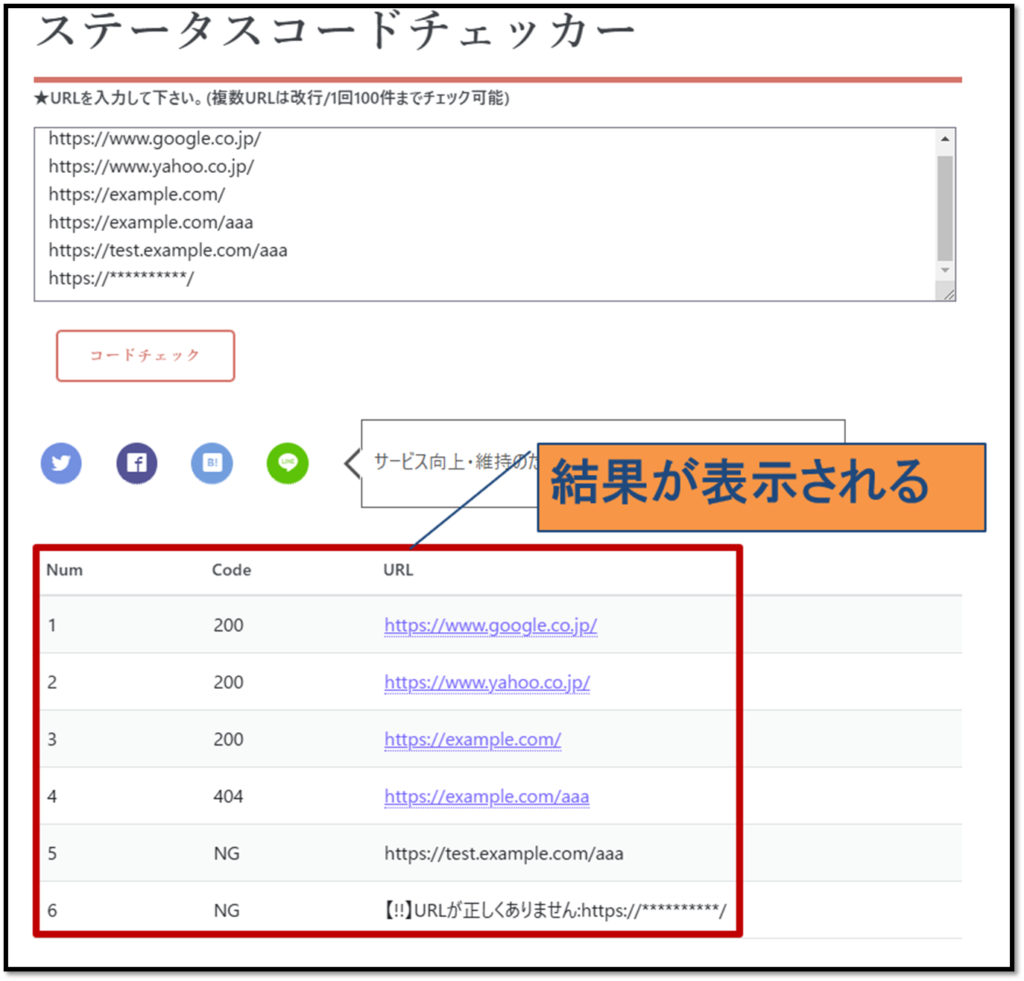Open the https://www.yahoo.co.jp/ result link
Screen dimensions: 1024x981
point(486,683)
